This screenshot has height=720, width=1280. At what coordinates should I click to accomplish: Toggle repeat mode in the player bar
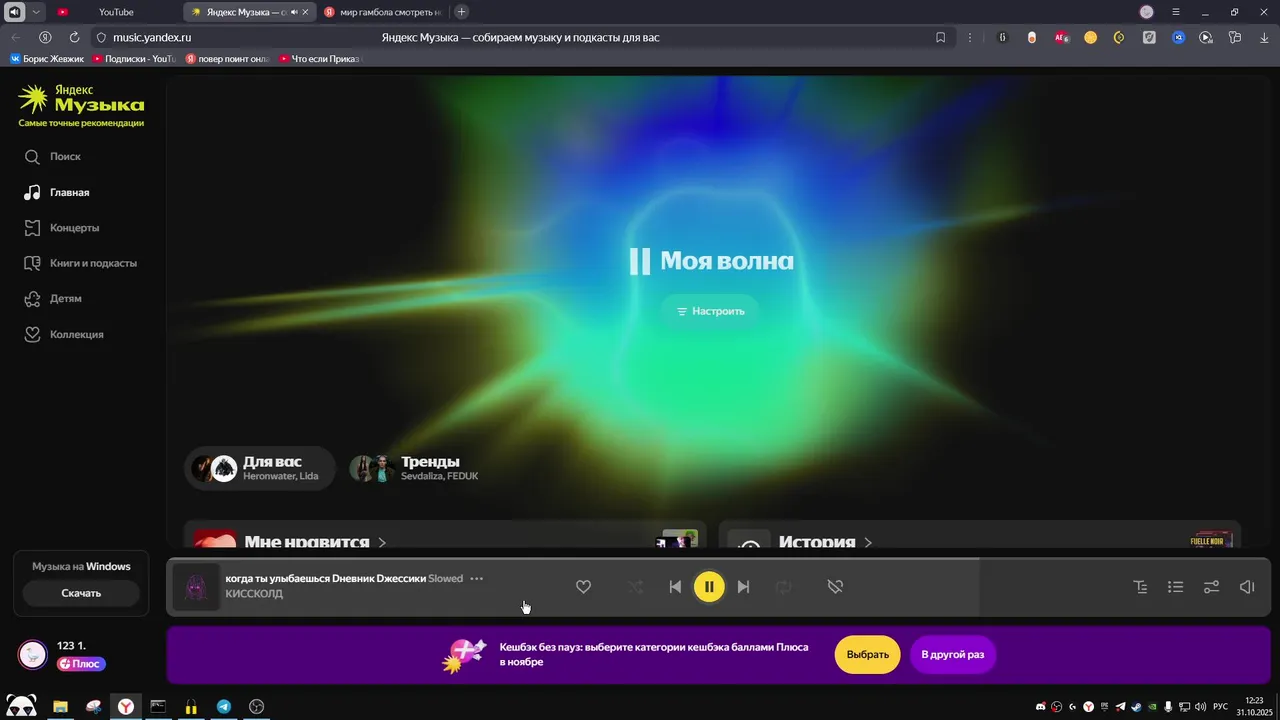tap(784, 587)
